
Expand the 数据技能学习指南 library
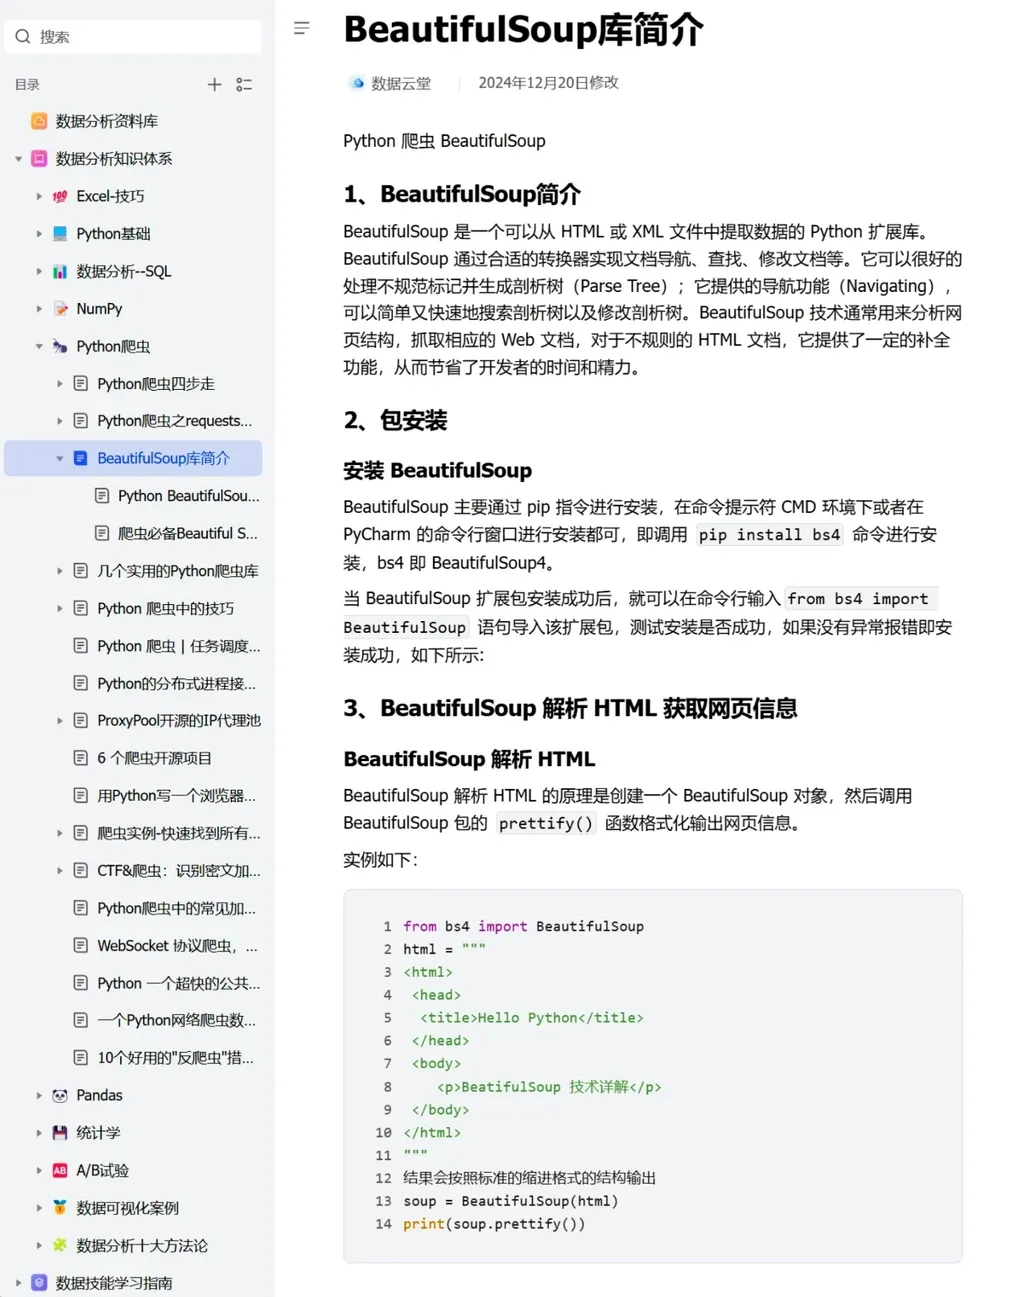tap(18, 1283)
